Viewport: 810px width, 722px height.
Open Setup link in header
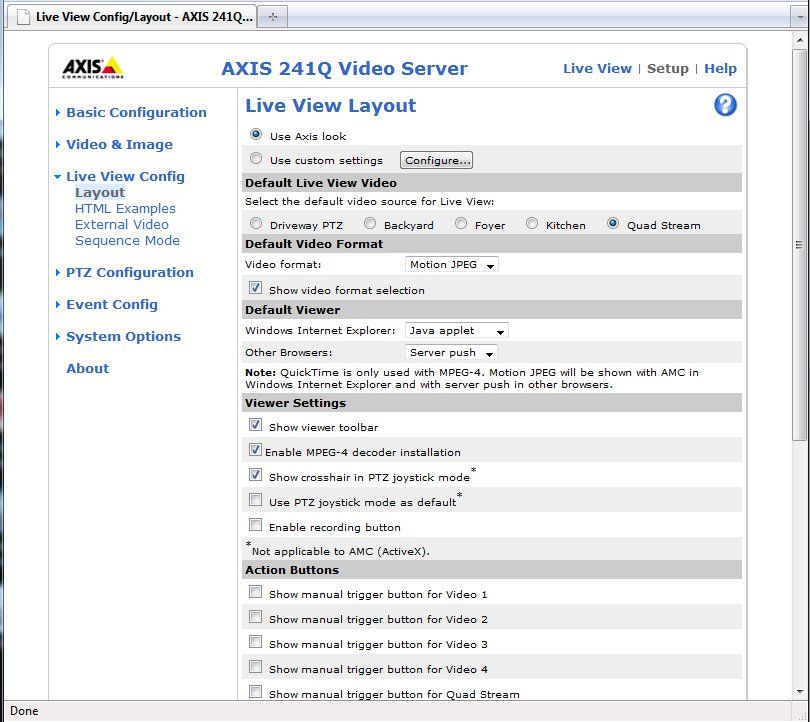click(667, 69)
